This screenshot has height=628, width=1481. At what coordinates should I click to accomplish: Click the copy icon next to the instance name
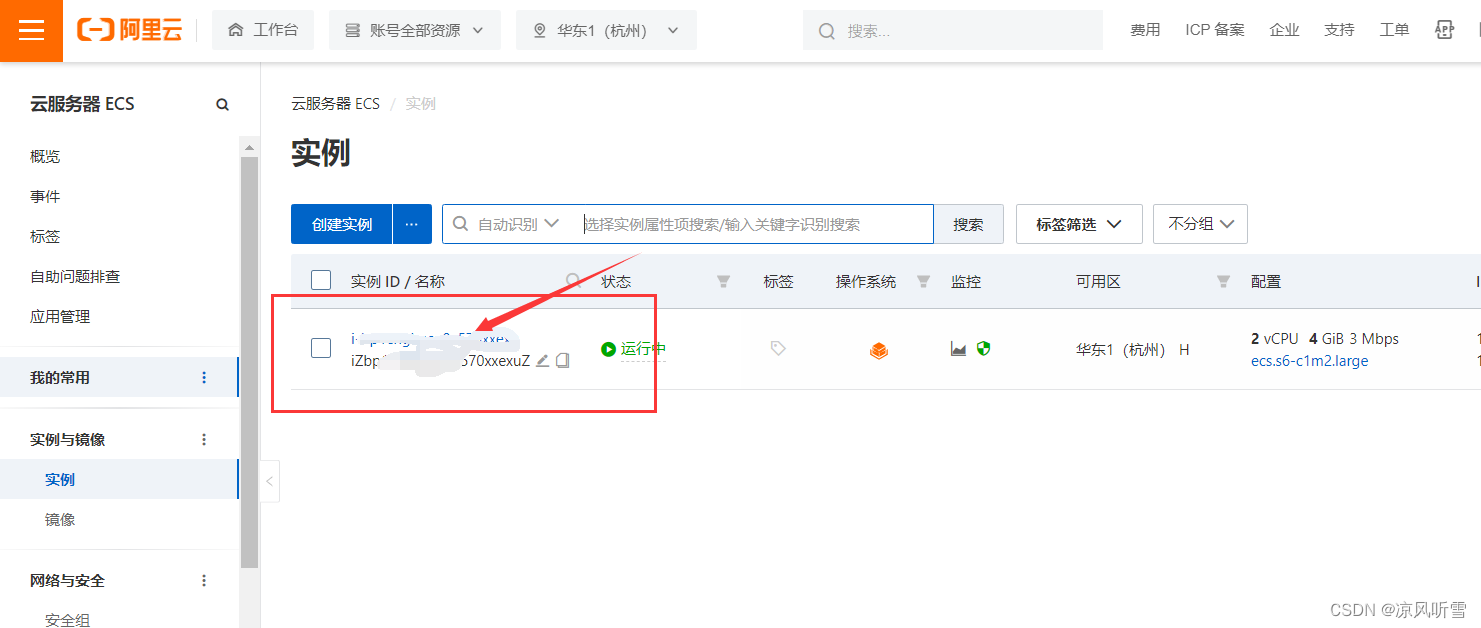click(563, 360)
